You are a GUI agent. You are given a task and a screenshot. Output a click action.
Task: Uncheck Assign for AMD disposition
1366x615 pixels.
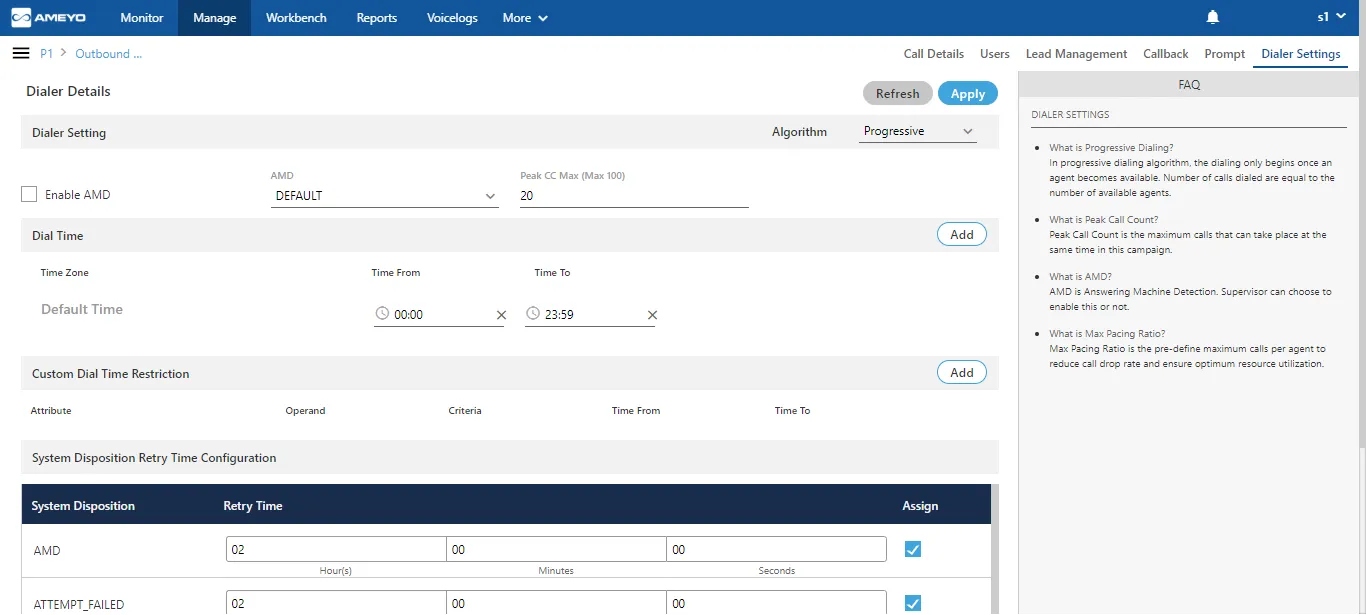pos(912,549)
